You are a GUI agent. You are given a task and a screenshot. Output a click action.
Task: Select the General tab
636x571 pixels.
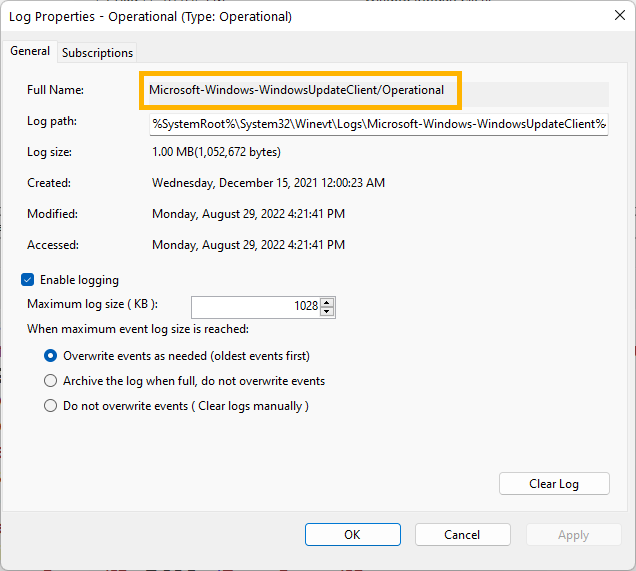30,51
